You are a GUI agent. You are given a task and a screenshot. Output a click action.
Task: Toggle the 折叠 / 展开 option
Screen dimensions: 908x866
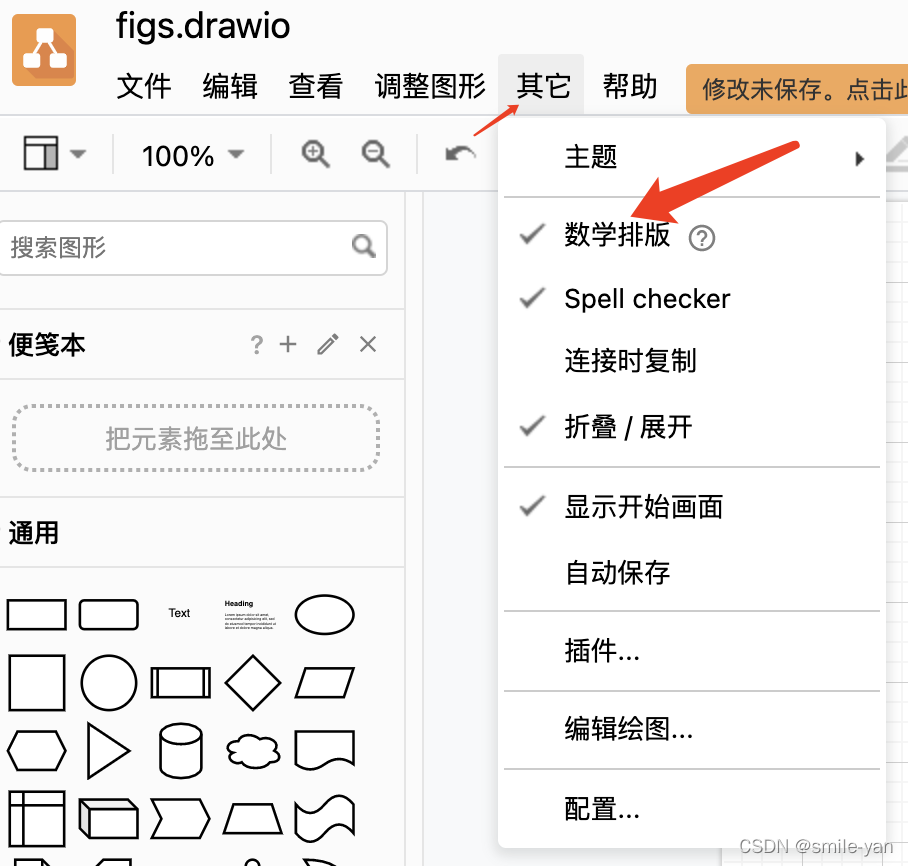691,427
